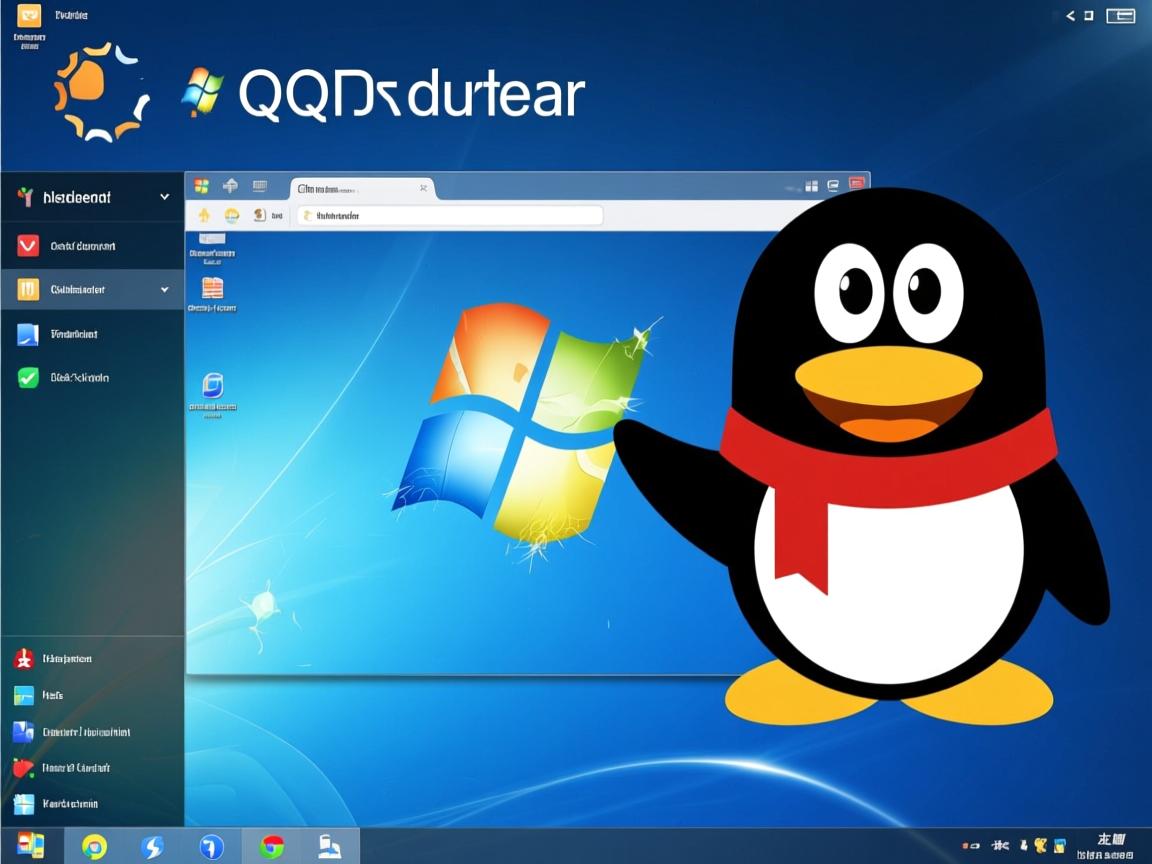Viewport: 1152px width, 864px height.
Task: Click the yellow circular Chrome-style taskbar icon
Action: click(94, 847)
